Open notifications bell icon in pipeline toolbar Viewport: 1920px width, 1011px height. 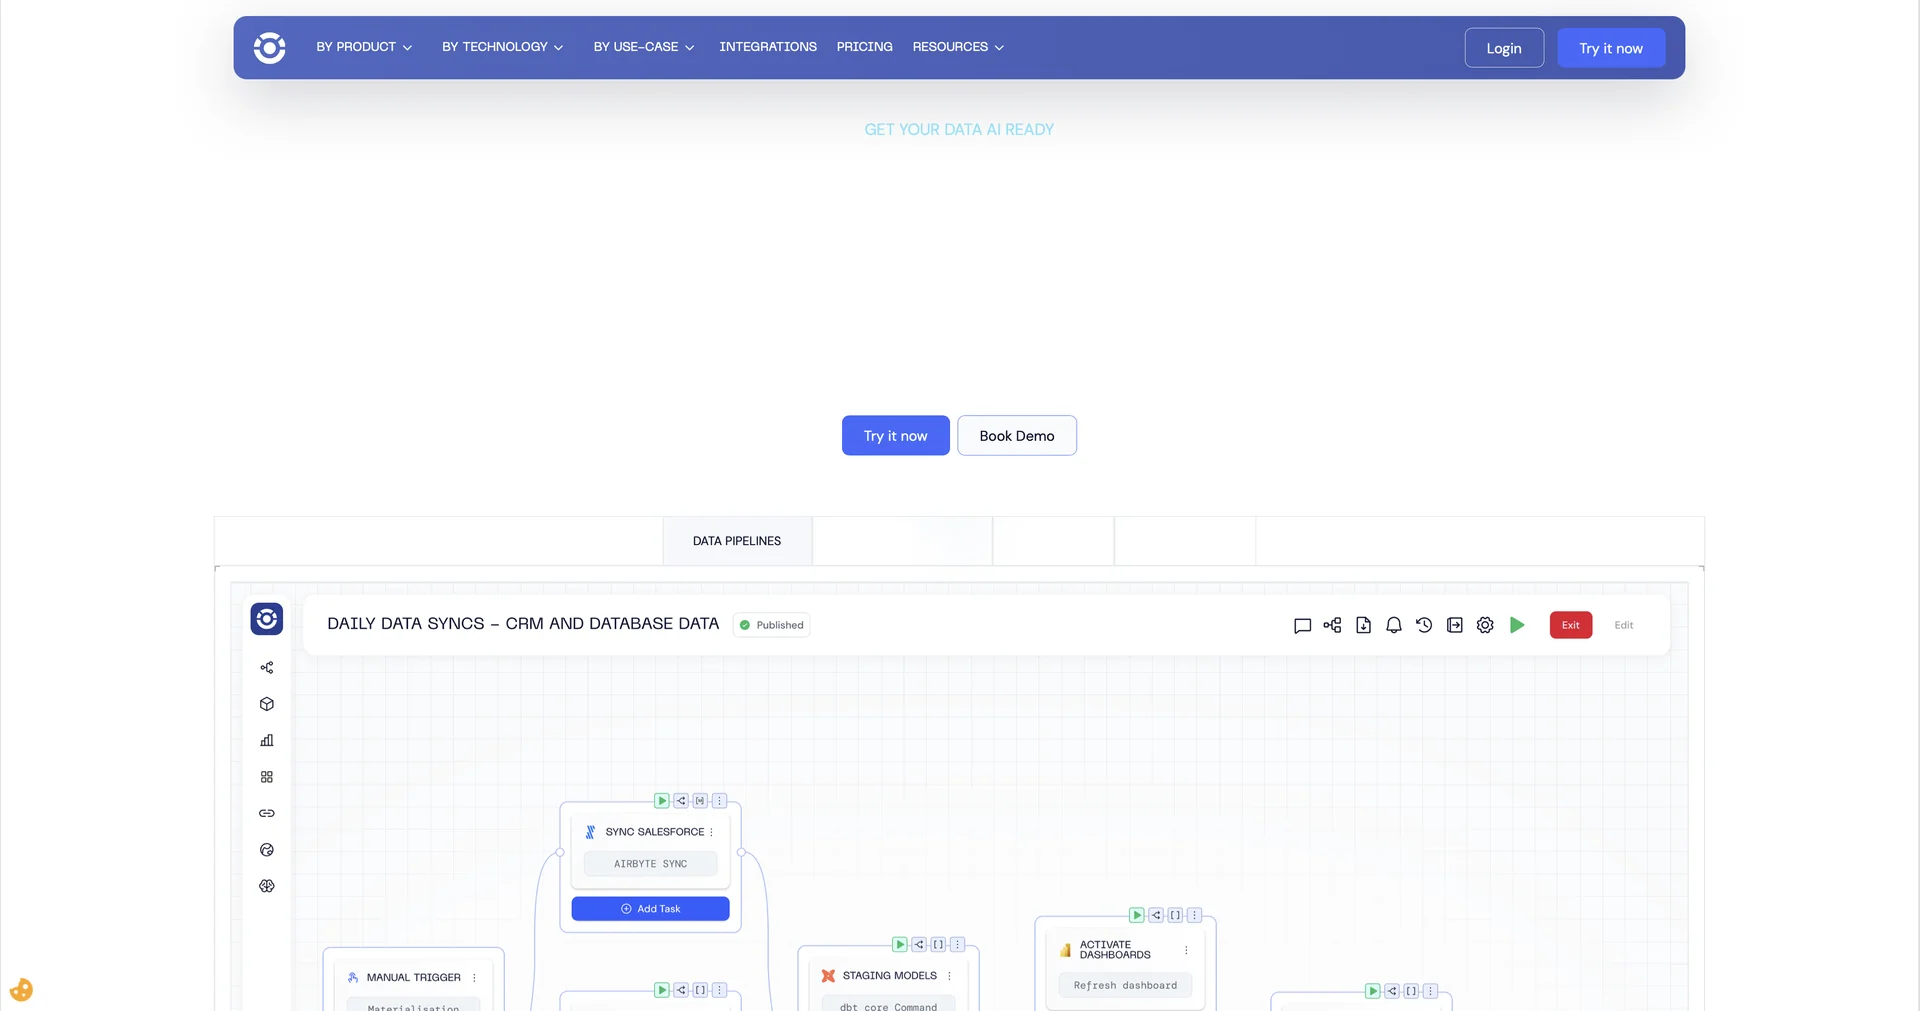1394,625
